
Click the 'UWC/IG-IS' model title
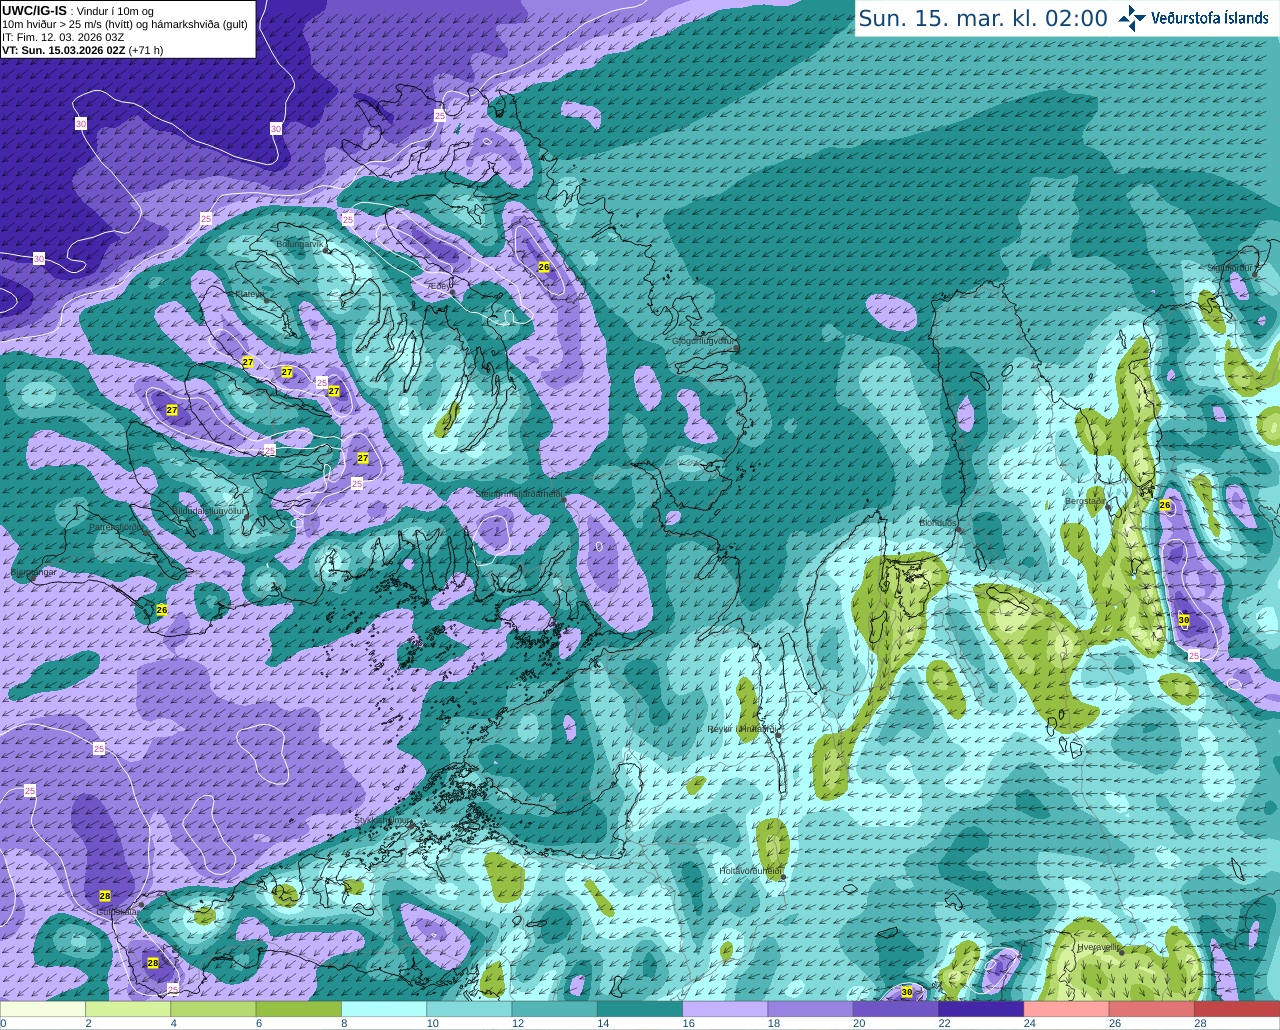click(34, 10)
